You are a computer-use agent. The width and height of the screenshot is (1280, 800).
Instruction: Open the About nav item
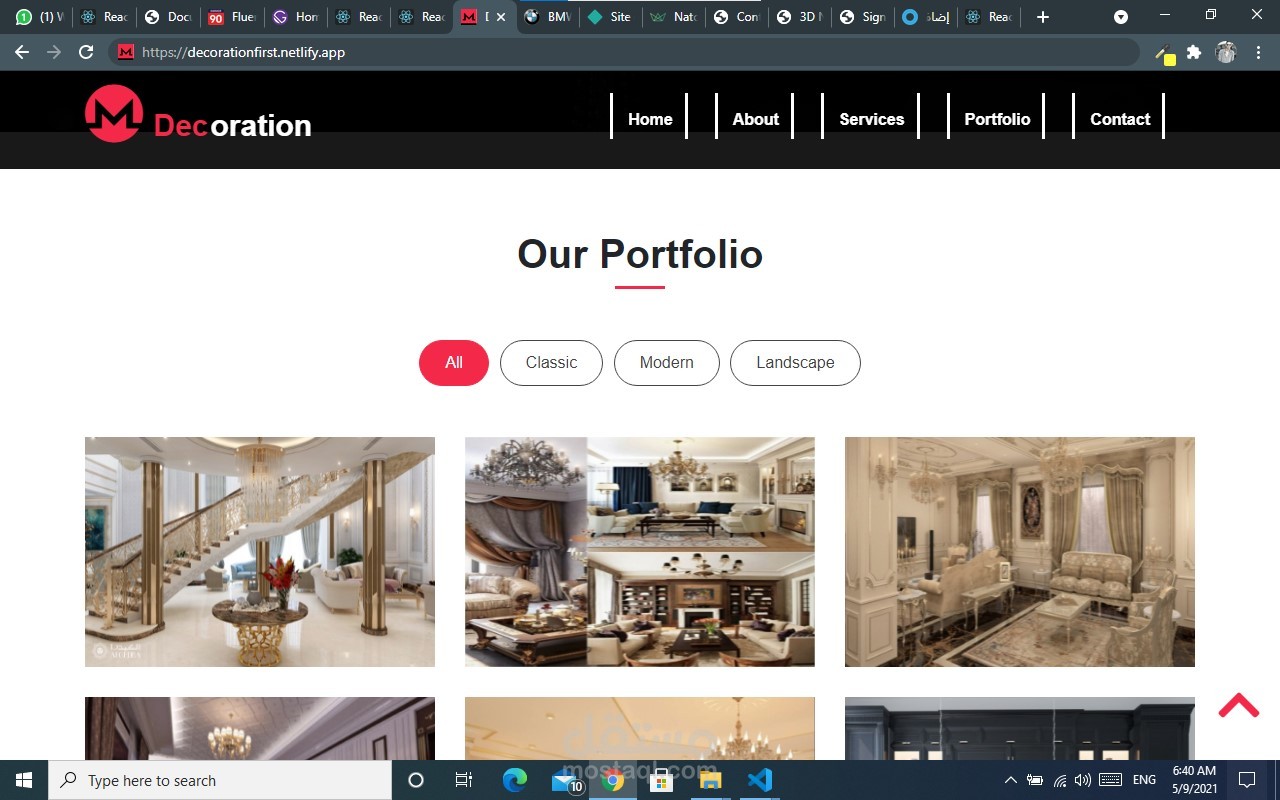(755, 119)
